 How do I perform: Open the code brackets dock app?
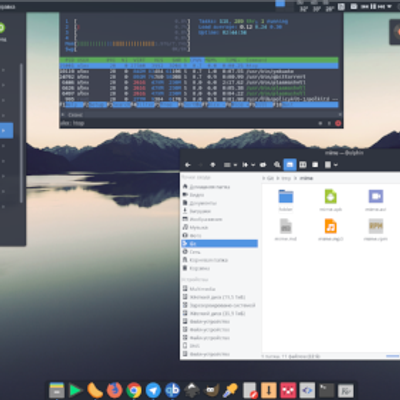coord(307,390)
